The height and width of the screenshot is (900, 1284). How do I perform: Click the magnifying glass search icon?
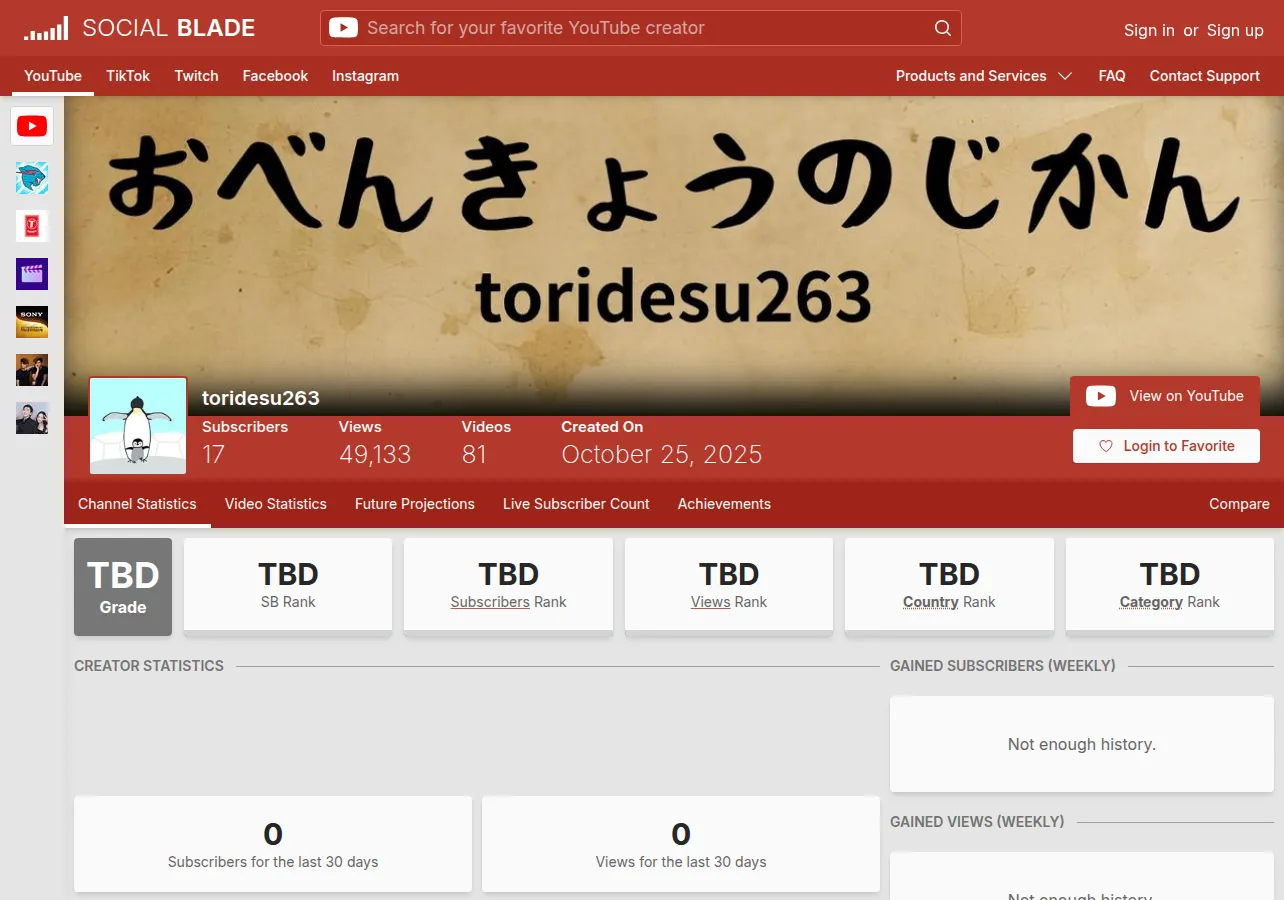tap(942, 28)
